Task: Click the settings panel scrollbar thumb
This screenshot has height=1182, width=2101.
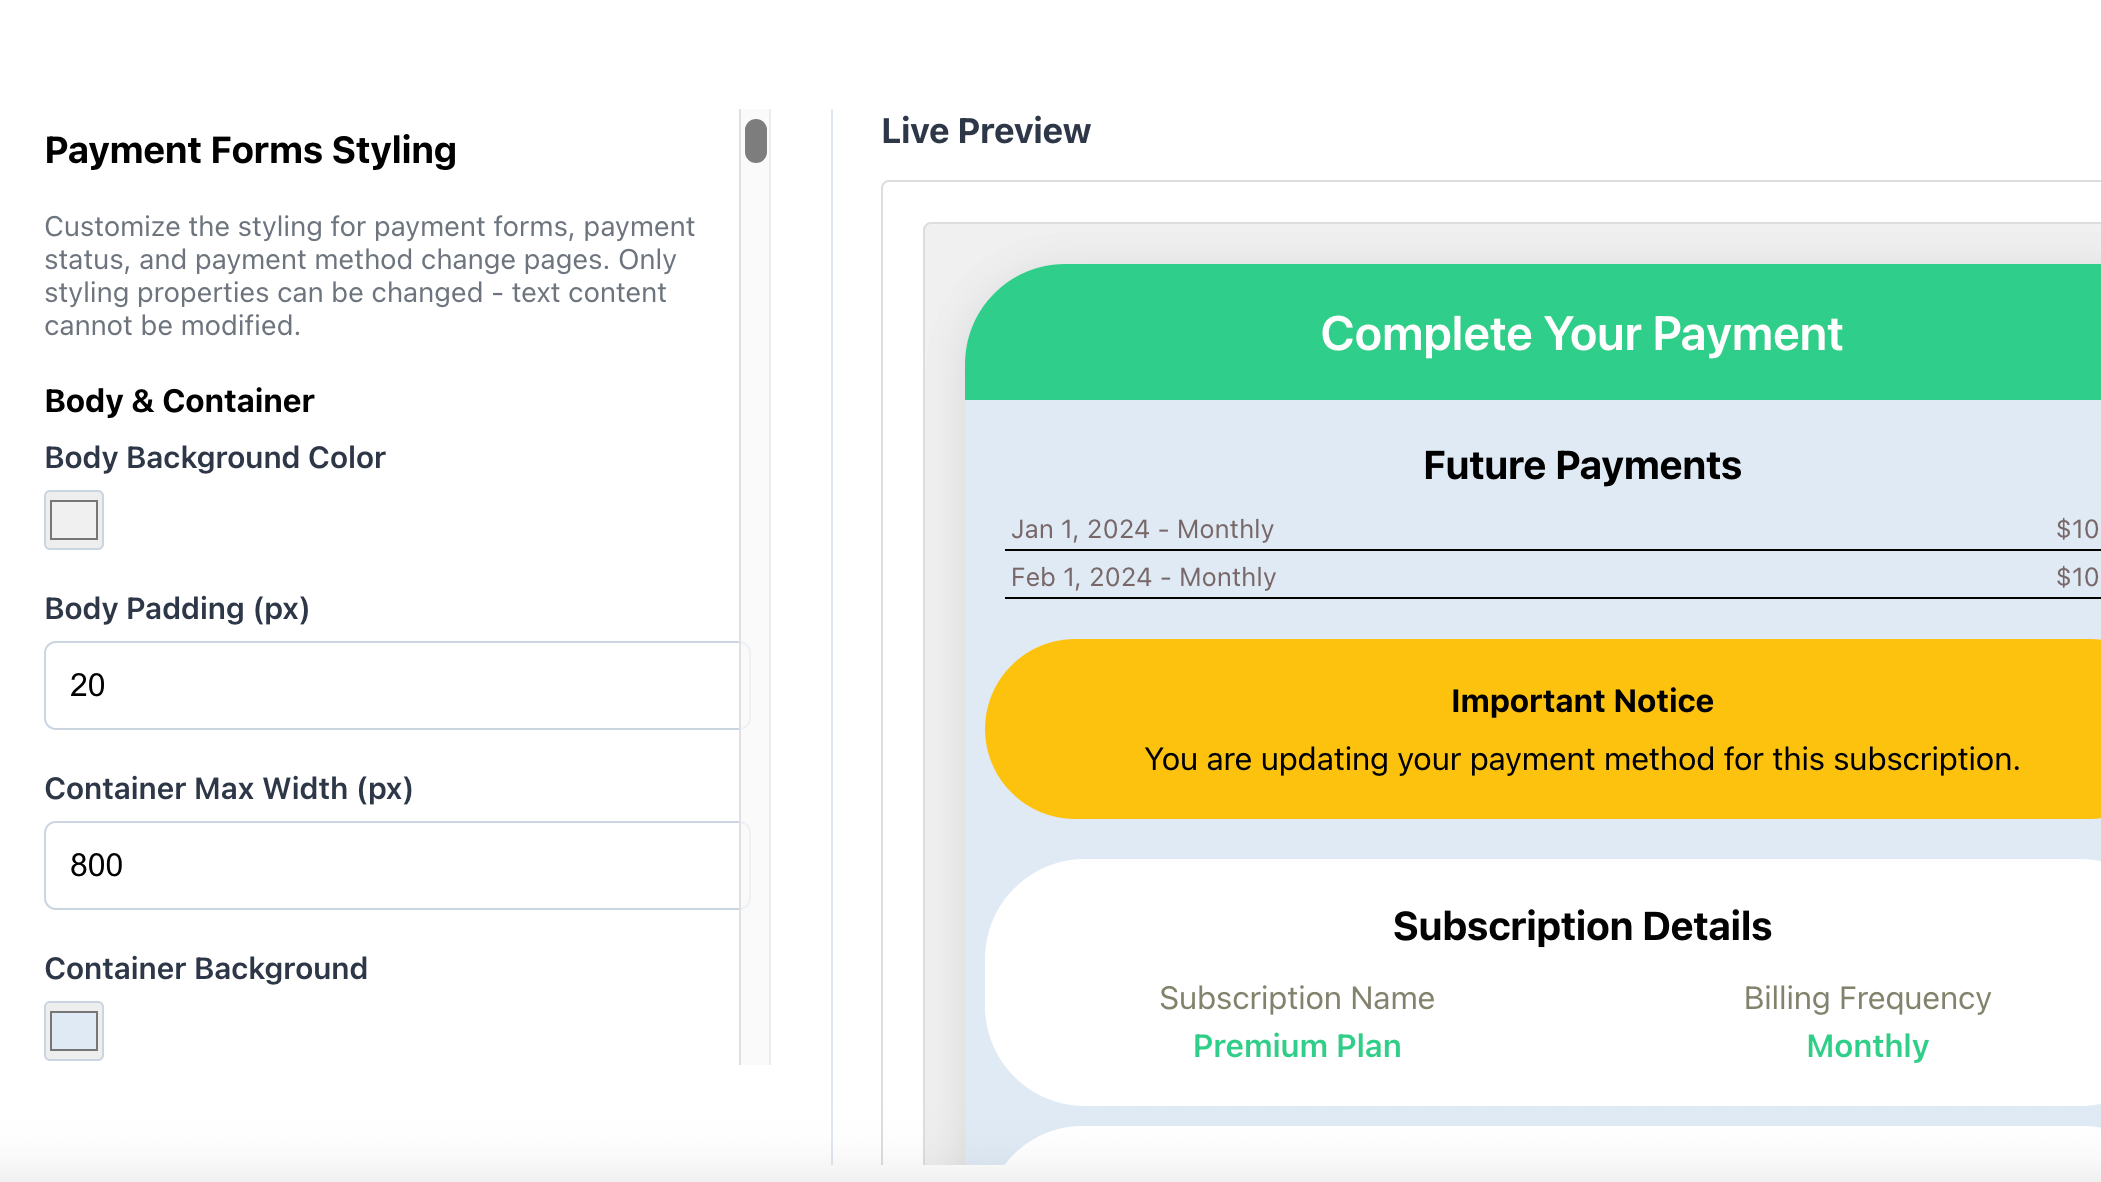Action: click(x=756, y=141)
